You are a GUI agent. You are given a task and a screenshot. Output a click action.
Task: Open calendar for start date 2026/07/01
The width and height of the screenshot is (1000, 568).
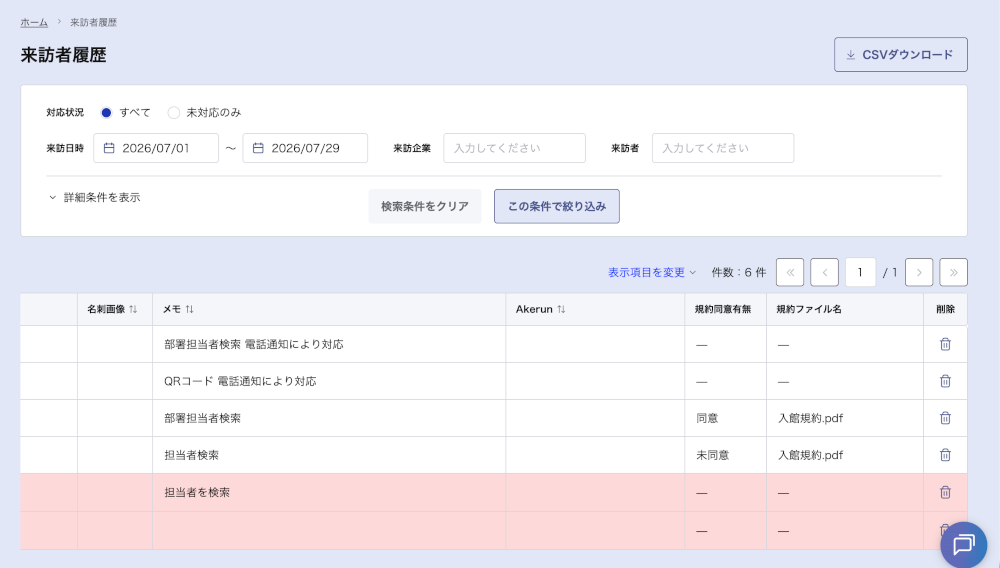coord(109,148)
